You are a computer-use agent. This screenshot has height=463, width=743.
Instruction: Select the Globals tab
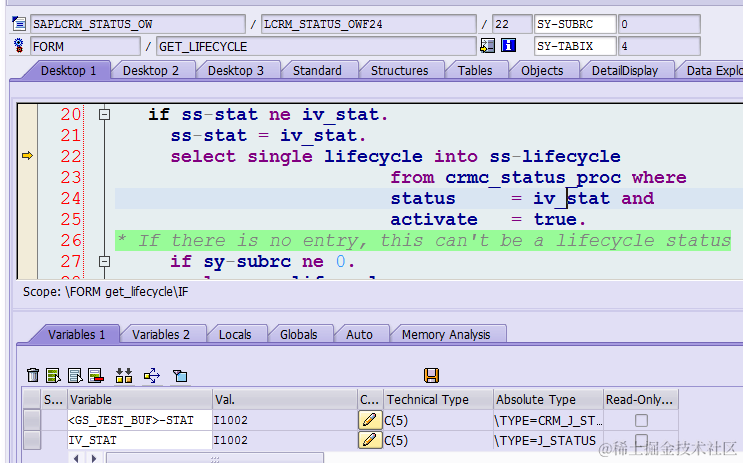coord(299,335)
